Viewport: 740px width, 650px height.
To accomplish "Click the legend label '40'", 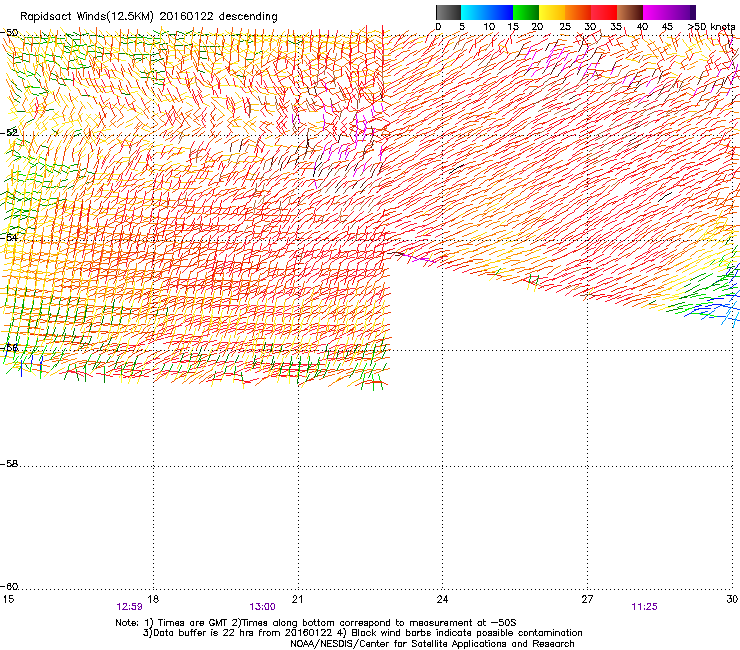I will tap(642, 27).
